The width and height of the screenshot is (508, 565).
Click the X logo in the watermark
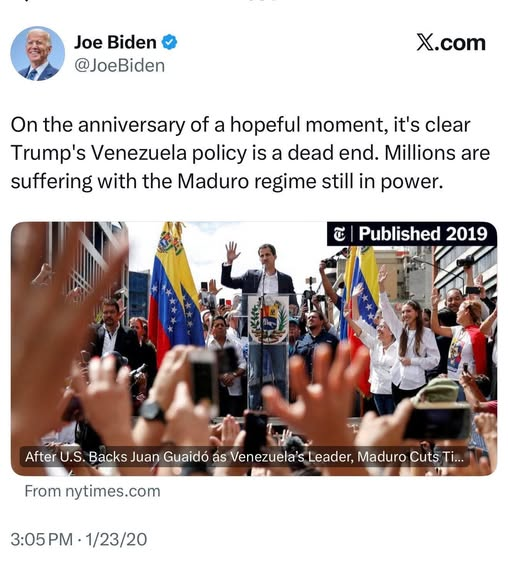[426, 43]
